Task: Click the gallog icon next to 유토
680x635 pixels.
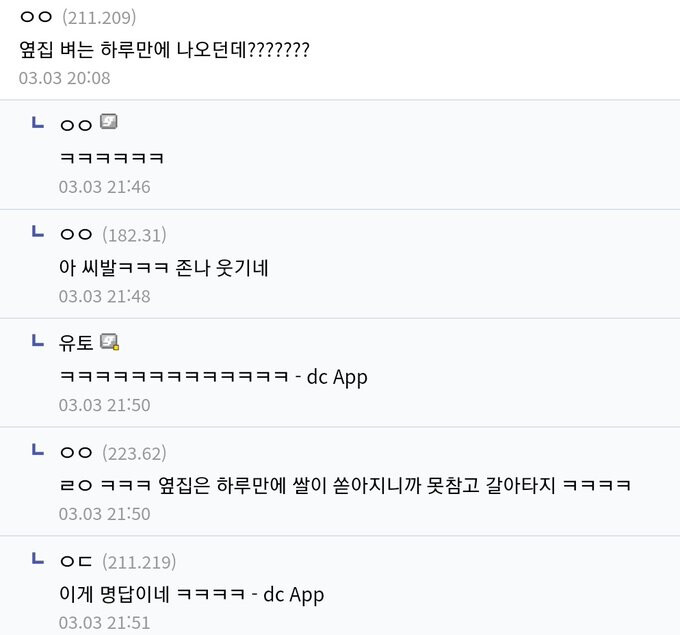Action: pos(110,343)
